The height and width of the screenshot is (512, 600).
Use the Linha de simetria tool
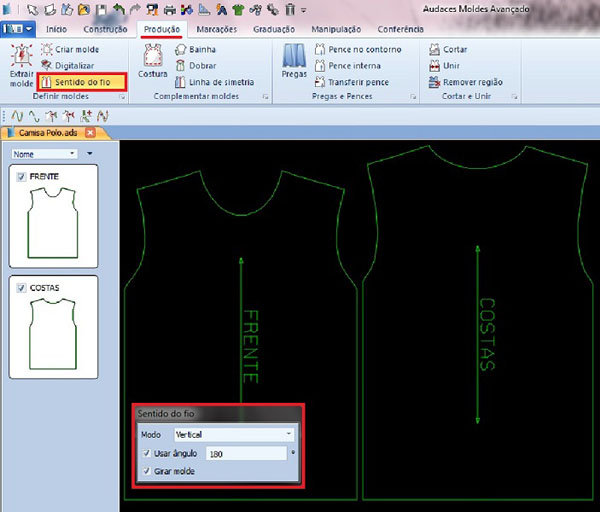pyautogui.click(x=214, y=82)
